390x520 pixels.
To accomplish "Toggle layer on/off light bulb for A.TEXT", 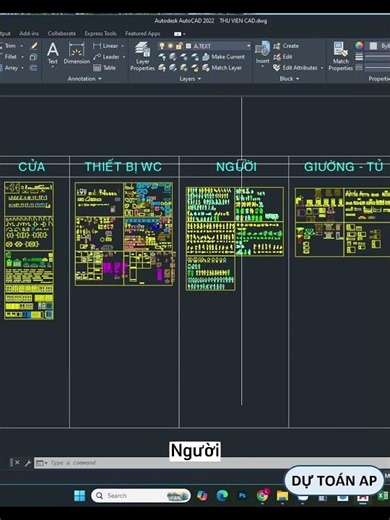I will (162, 46).
